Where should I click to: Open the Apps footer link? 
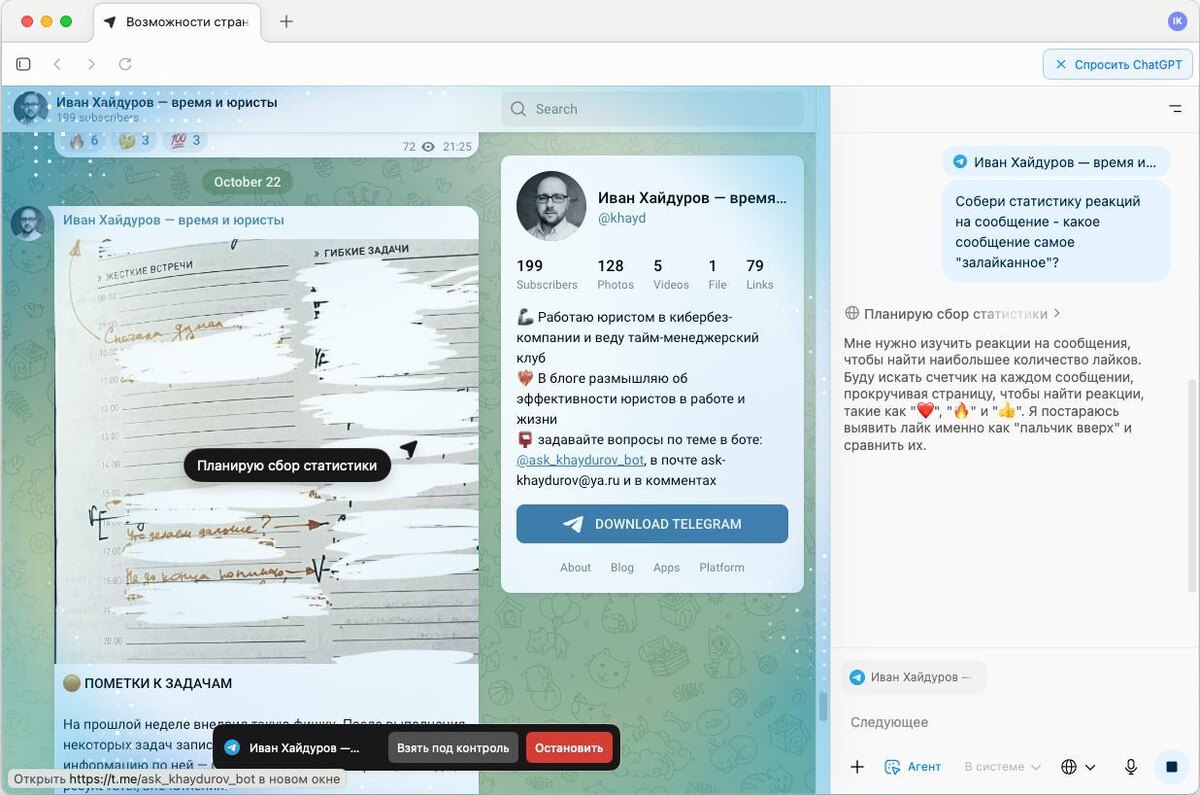(x=666, y=567)
